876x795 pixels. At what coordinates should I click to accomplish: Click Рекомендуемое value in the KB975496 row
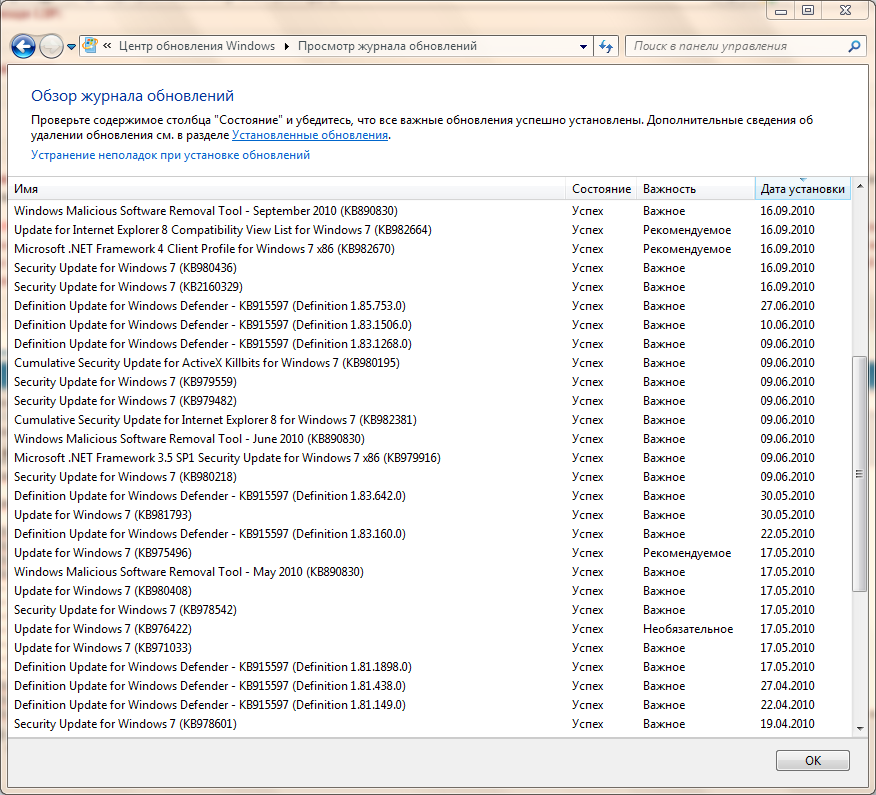tap(687, 553)
